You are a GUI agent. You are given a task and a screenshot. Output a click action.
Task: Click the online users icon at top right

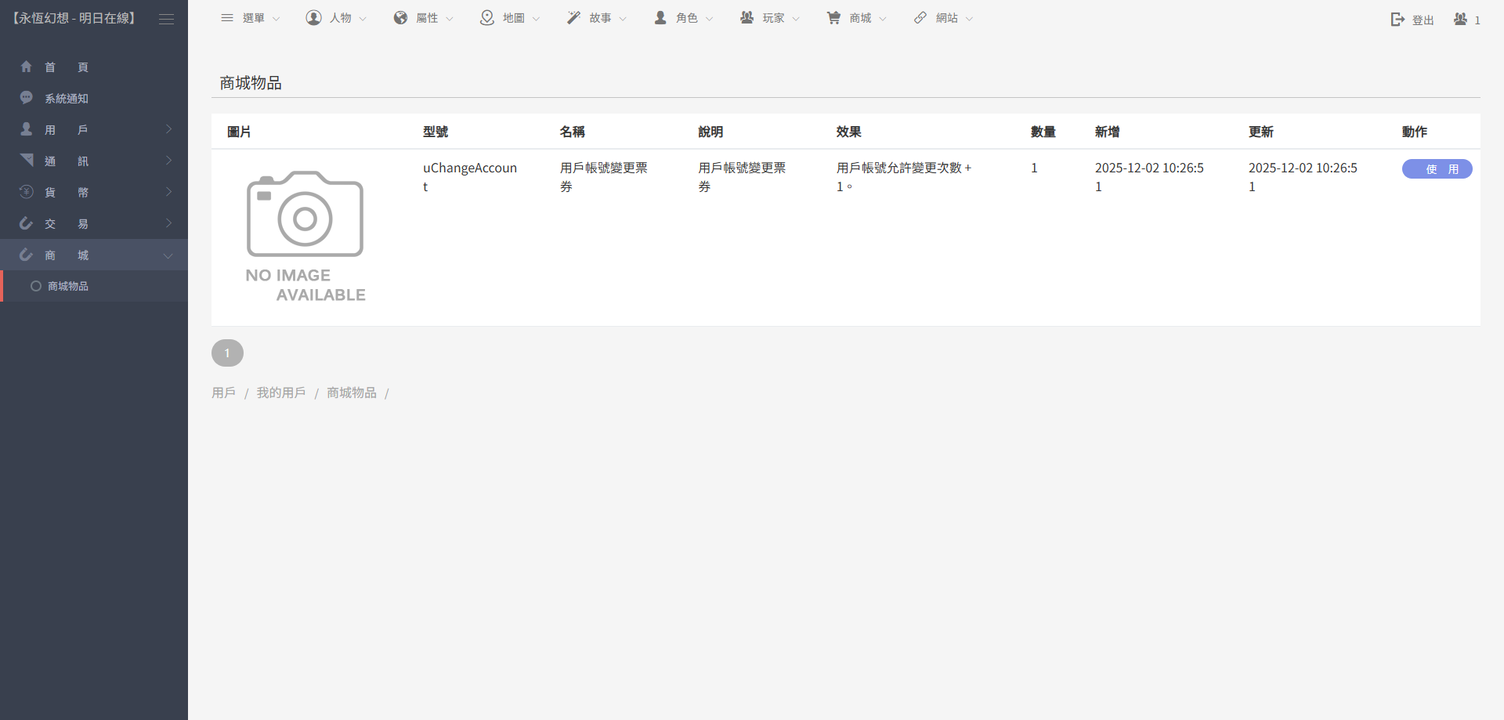pos(1461,19)
